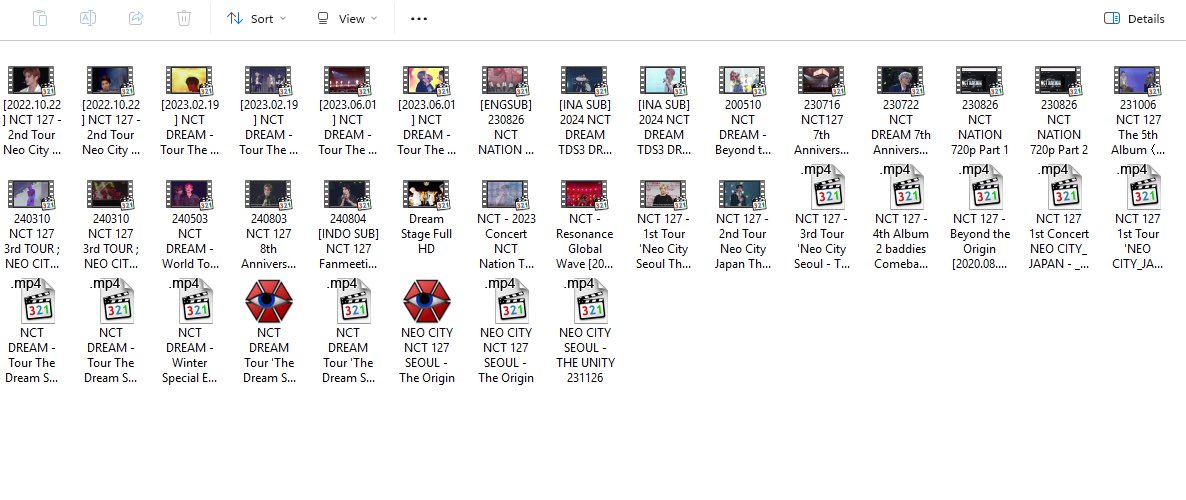The width and height of the screenshot is (1186, 500).
Task: Select 230716 NCT127 7th Anniversary video thumbnail
Action: coord(821,80)
